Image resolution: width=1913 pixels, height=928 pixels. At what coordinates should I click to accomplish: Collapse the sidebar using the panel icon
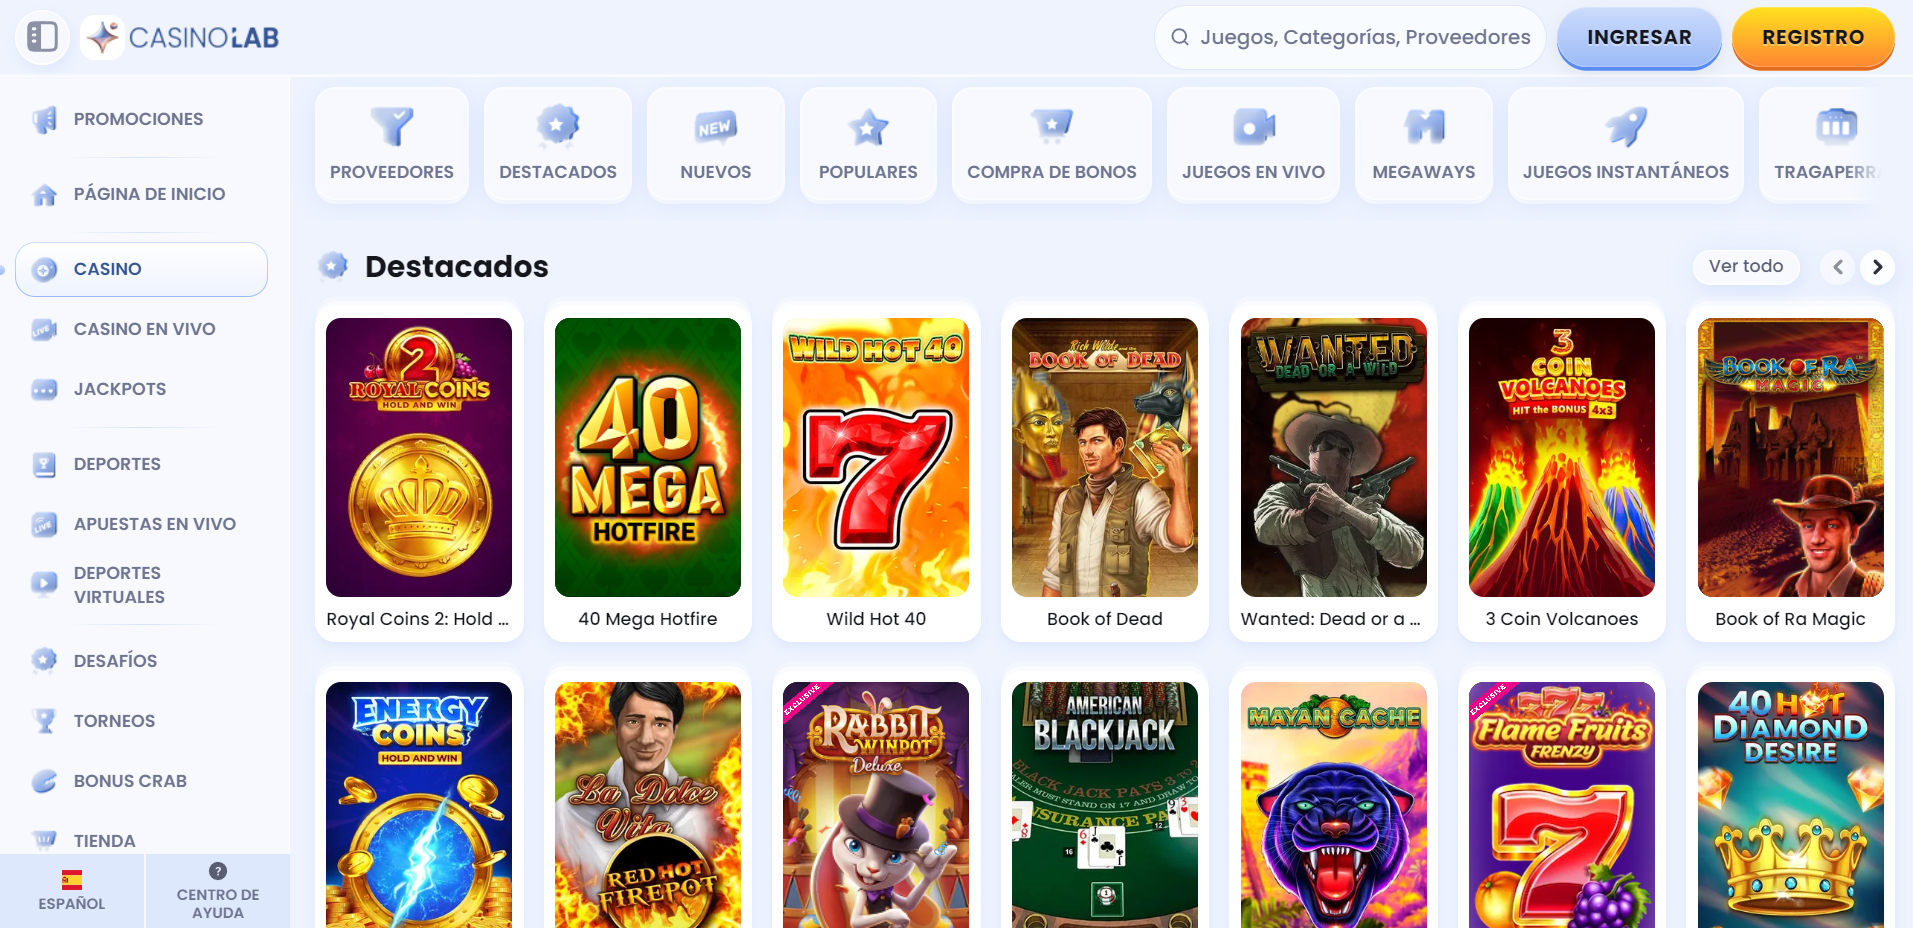point(42,37)
